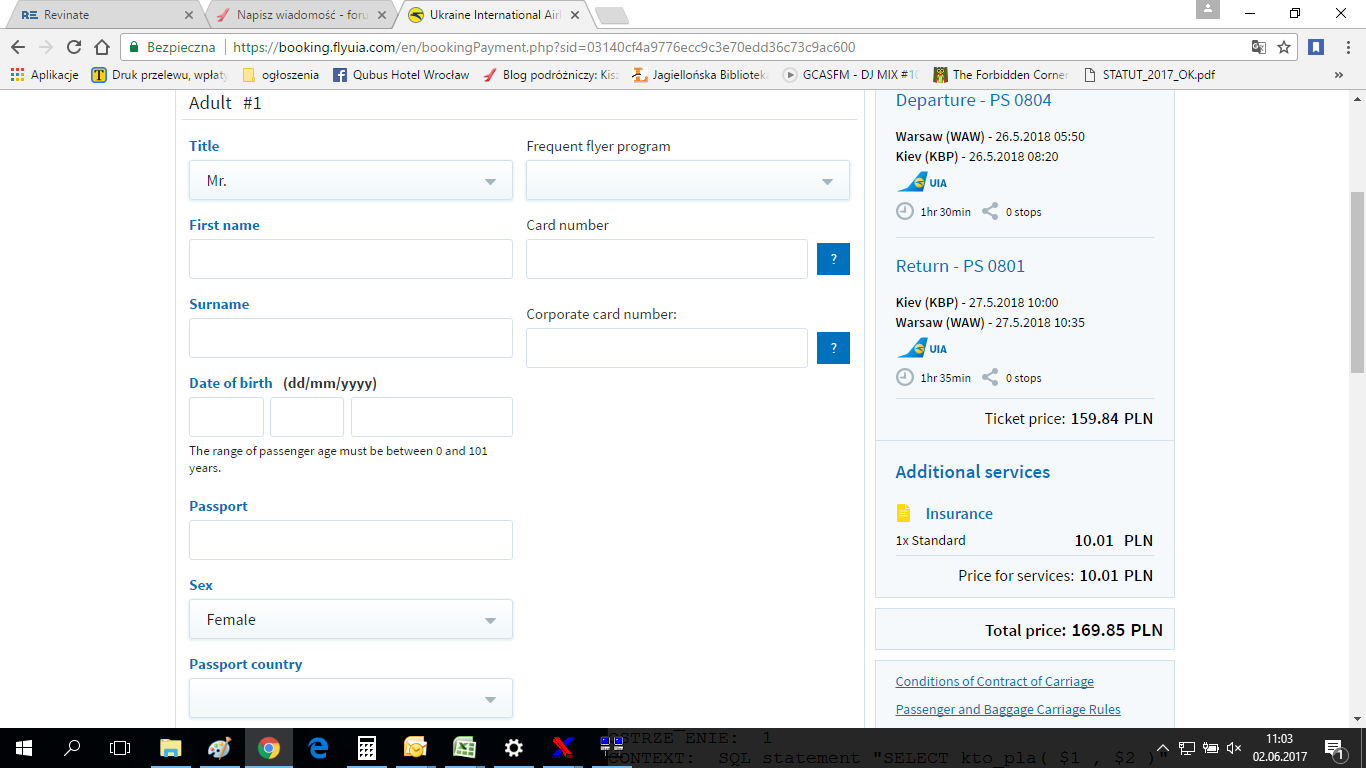Viewport: 1366px width, 768px height.
Task: Open the STATUT_2017_OK.pdf bookmark
Action: click(1149, 74)
